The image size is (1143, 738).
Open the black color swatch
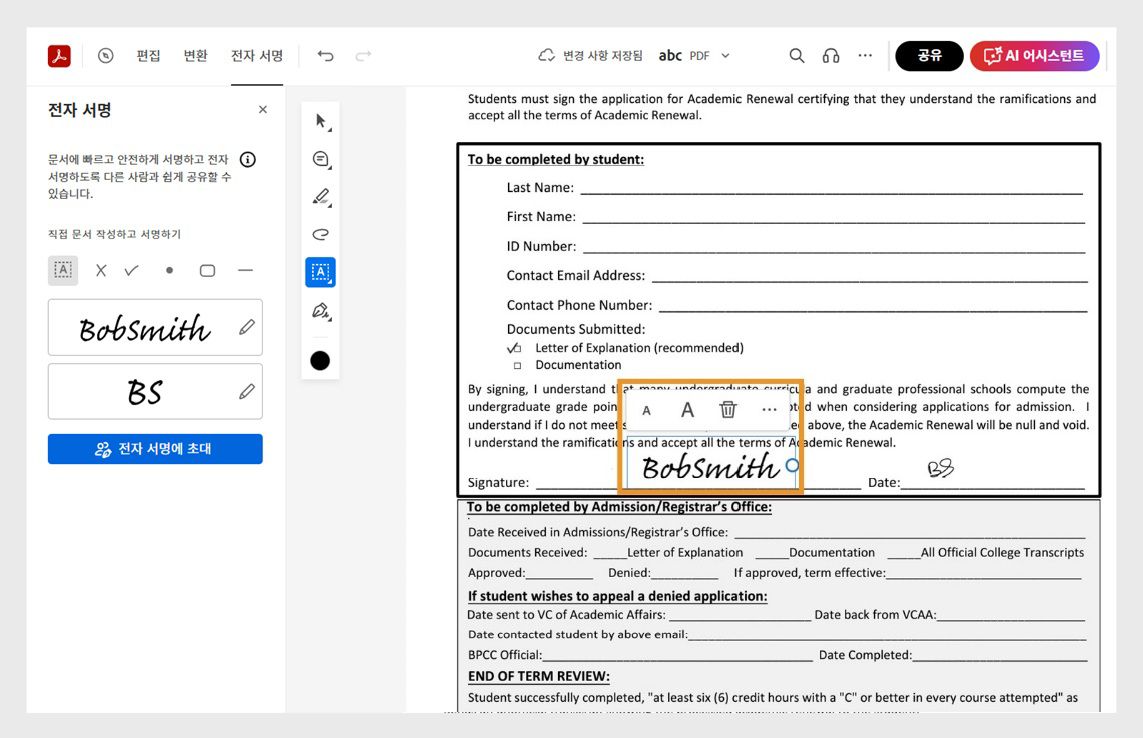coord(320,361)
